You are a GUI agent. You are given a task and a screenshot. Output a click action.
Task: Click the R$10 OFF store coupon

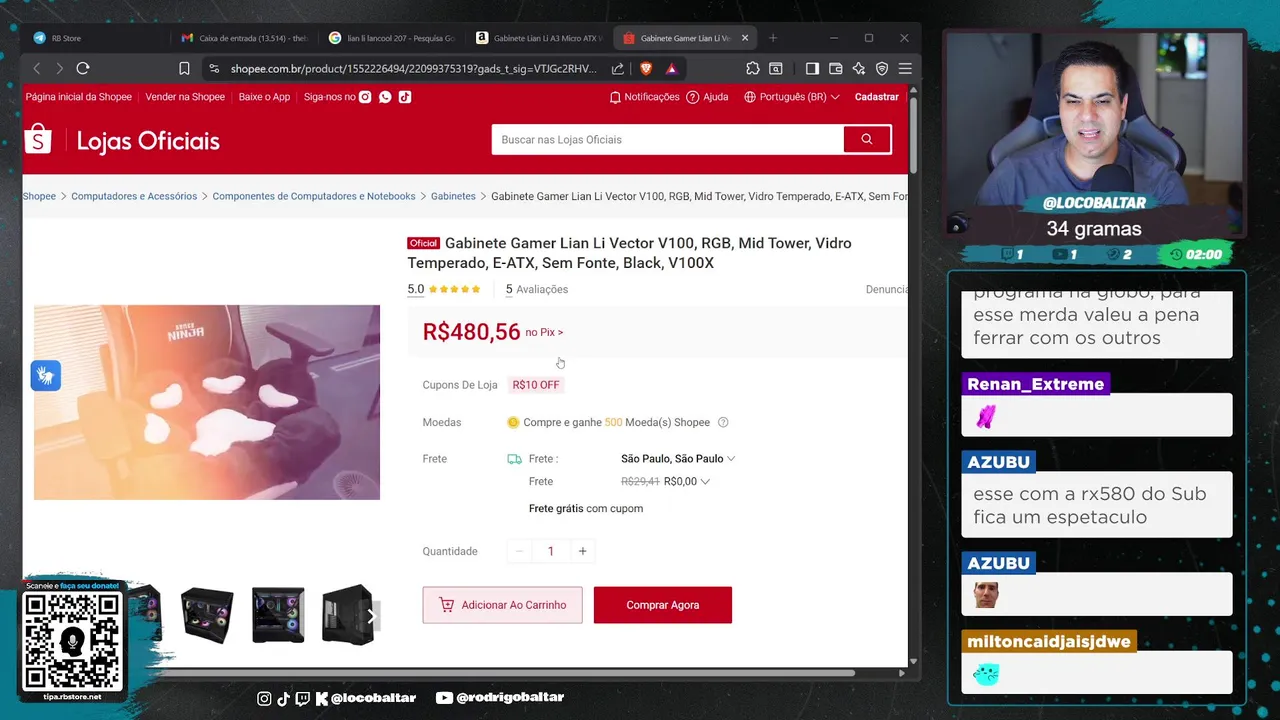[x=536, y=385]
